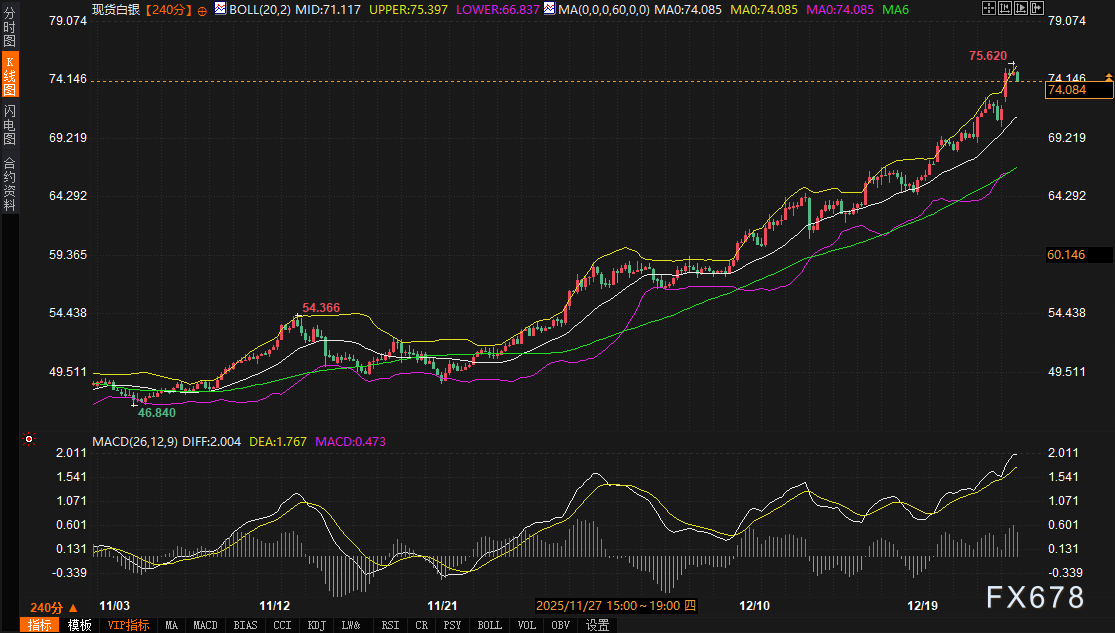Open 合约资料 side tab

[x=9, y=183]
